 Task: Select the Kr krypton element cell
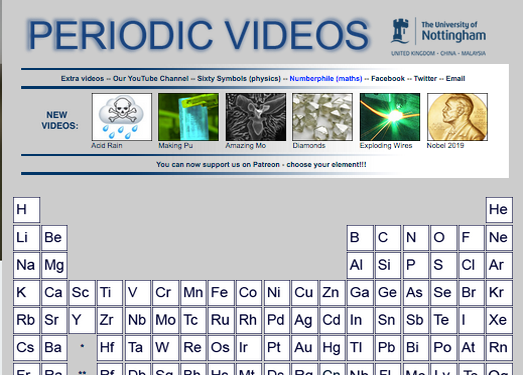coord(499,293)
